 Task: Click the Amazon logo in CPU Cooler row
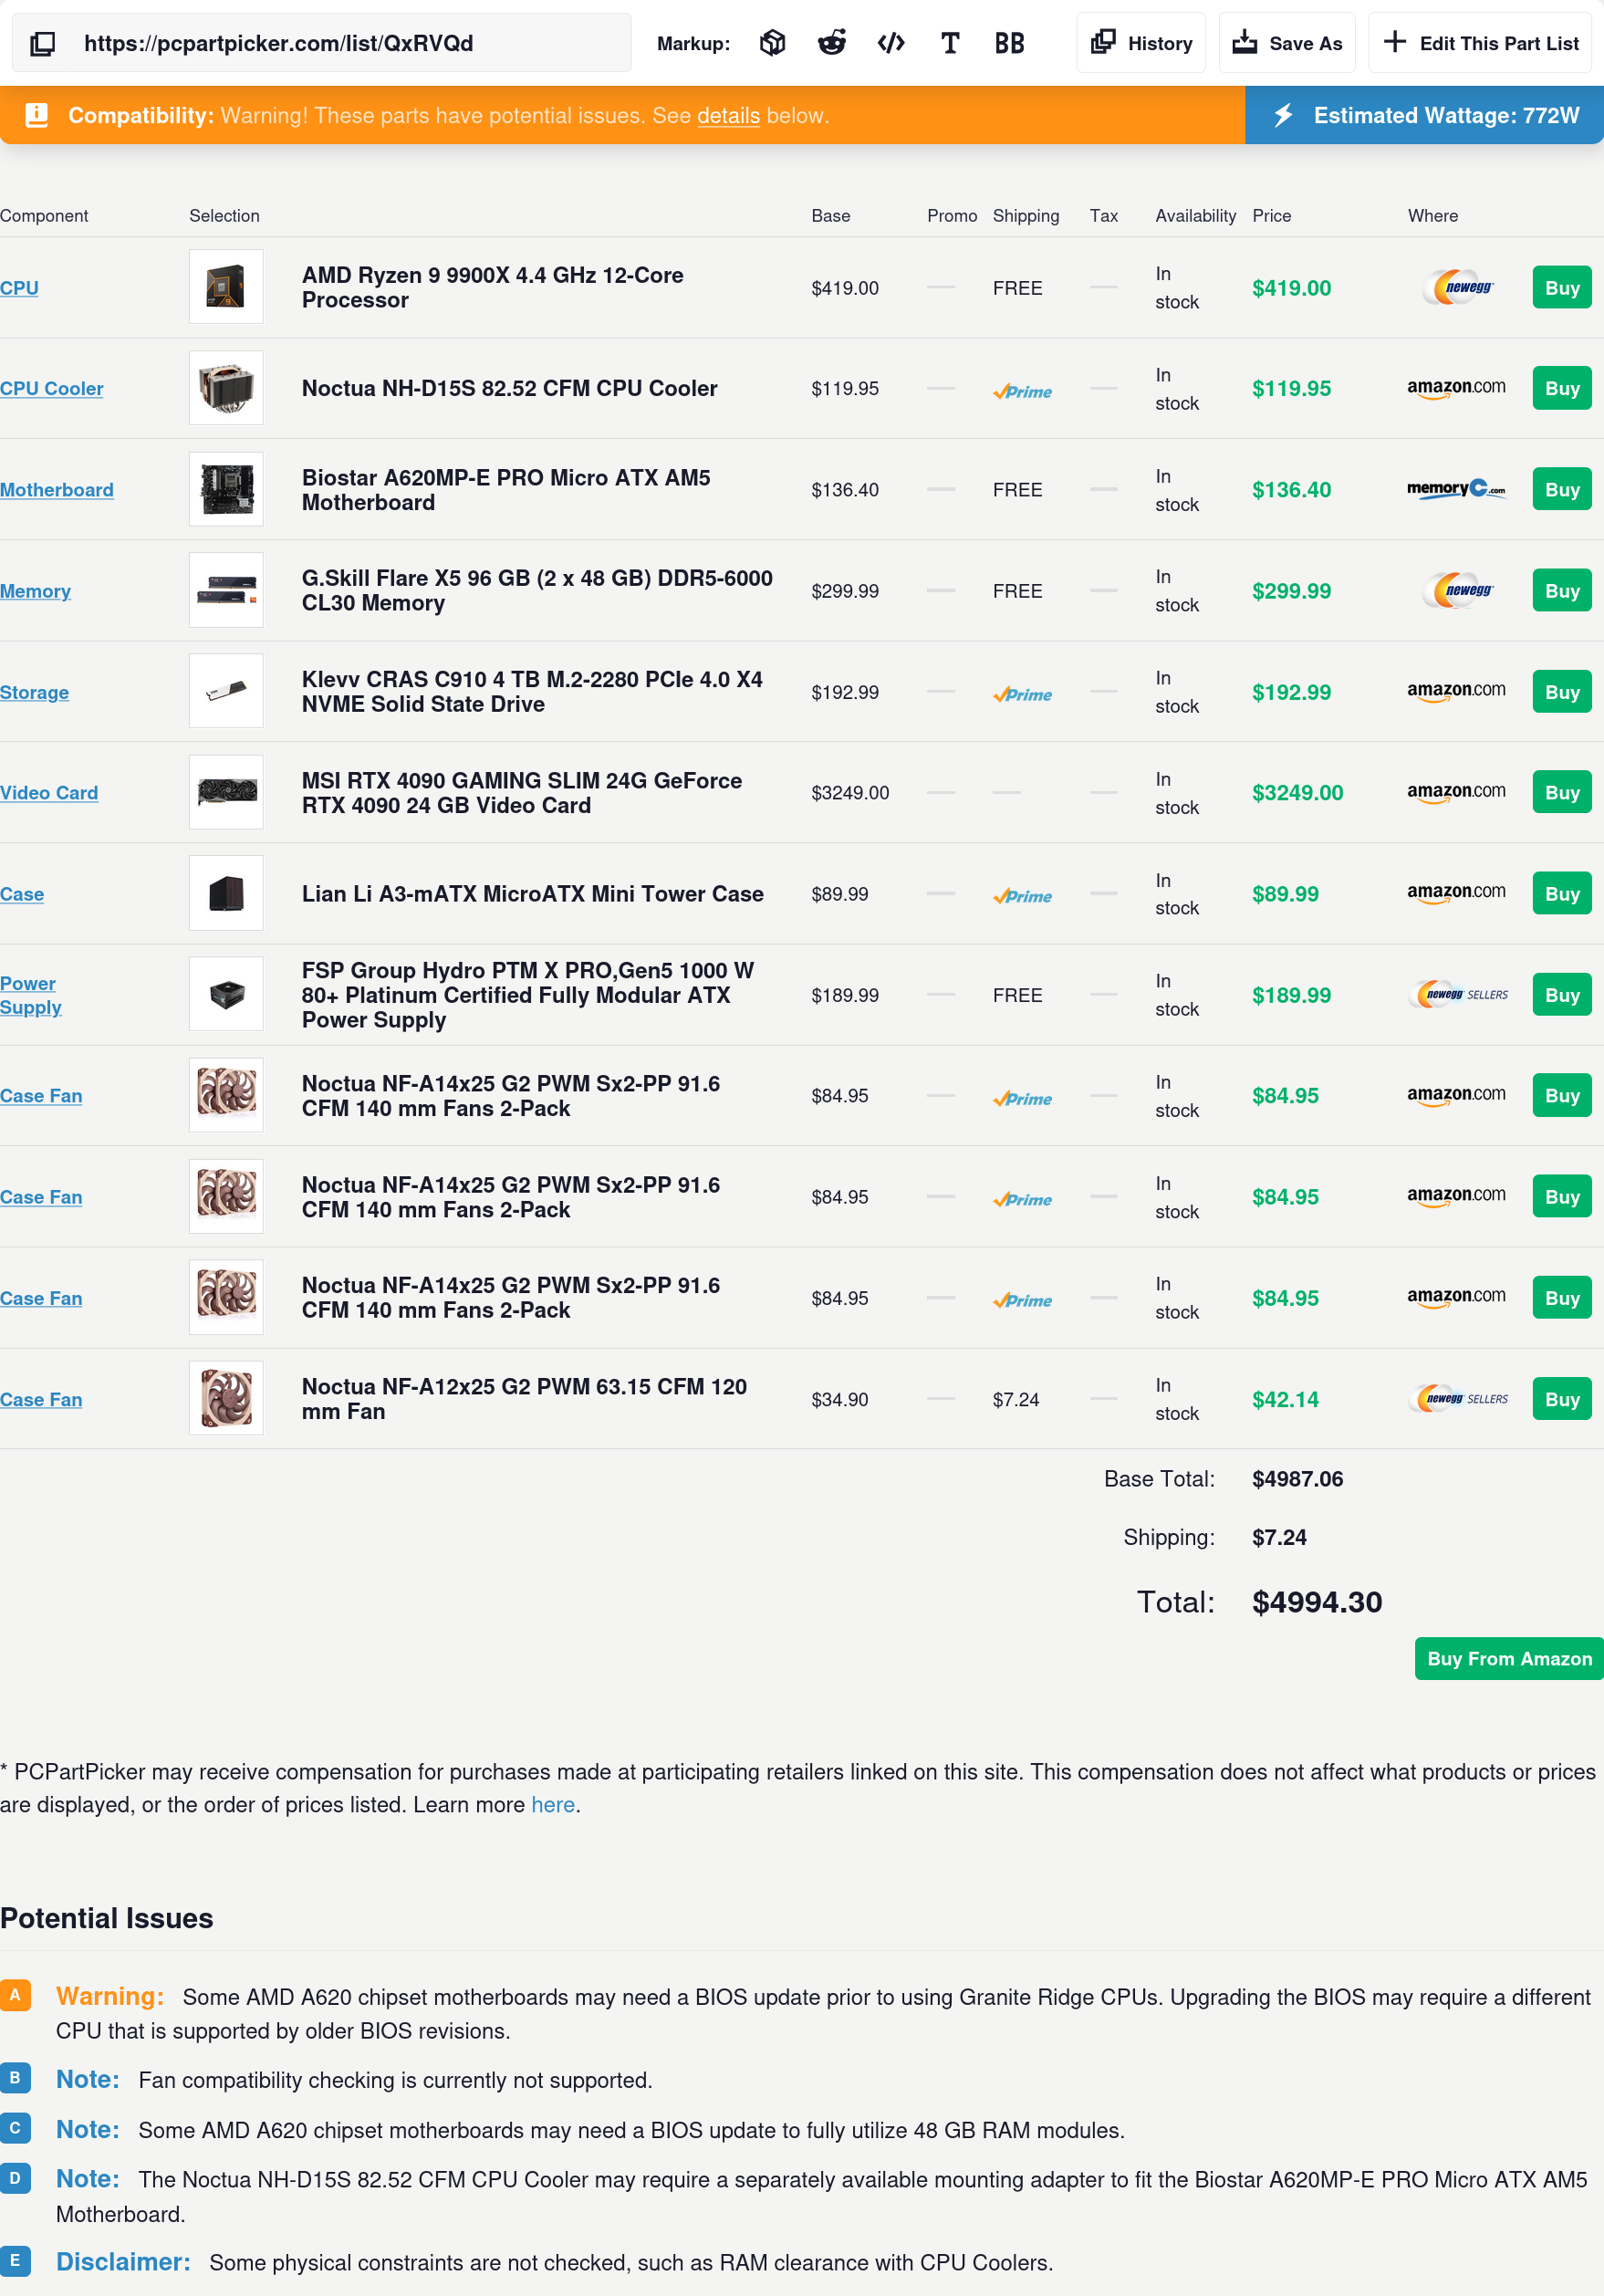(x=1456, y=388)
